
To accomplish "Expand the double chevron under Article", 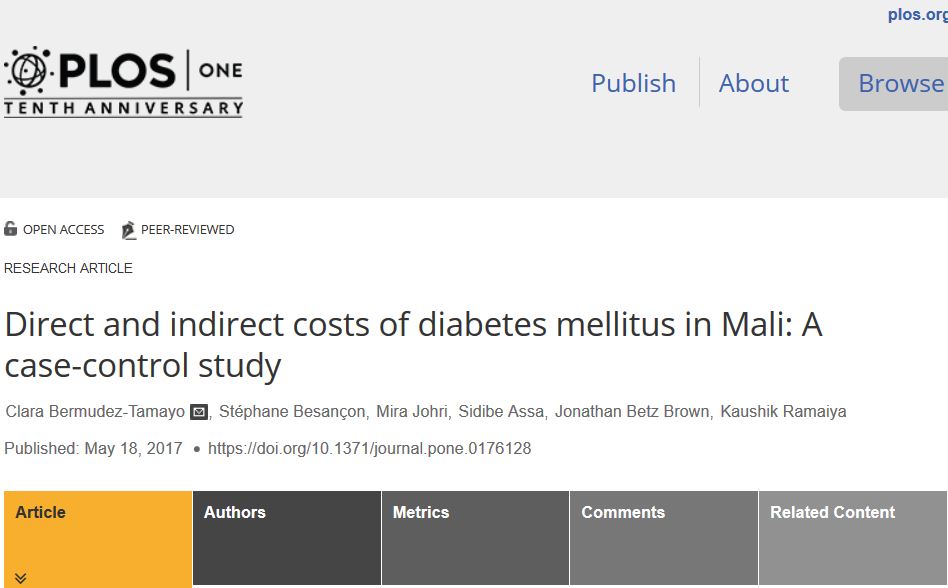I will [20, 577].
